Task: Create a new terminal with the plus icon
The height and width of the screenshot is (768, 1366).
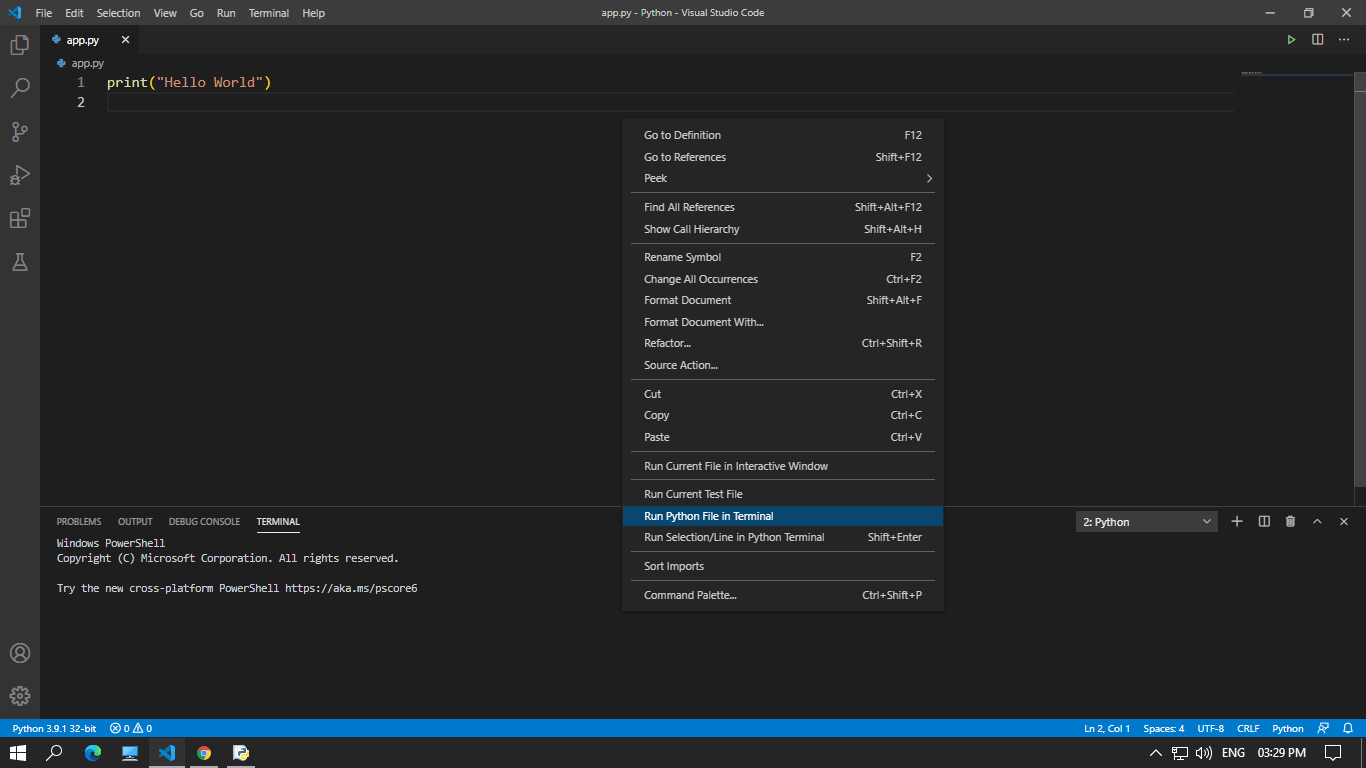Action: tap(1237, 521)
